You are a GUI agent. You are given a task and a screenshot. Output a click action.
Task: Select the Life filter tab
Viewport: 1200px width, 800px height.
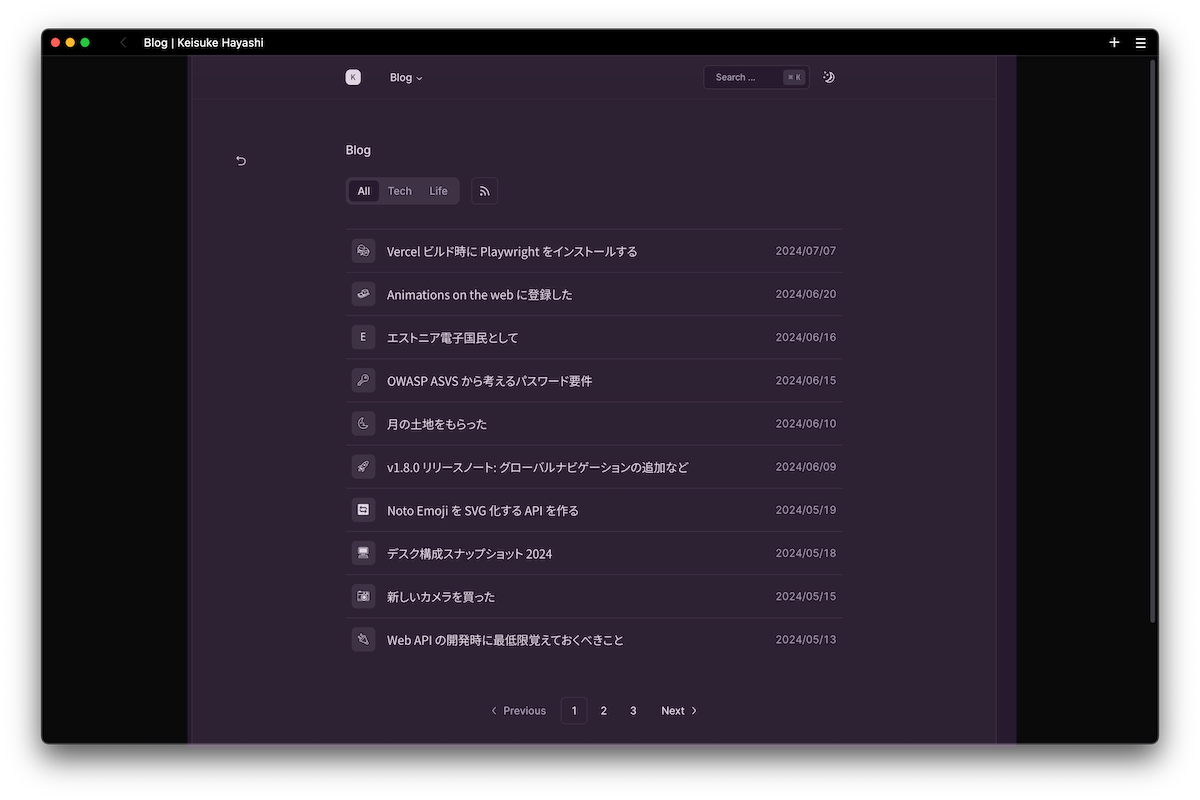pos(438,191)
